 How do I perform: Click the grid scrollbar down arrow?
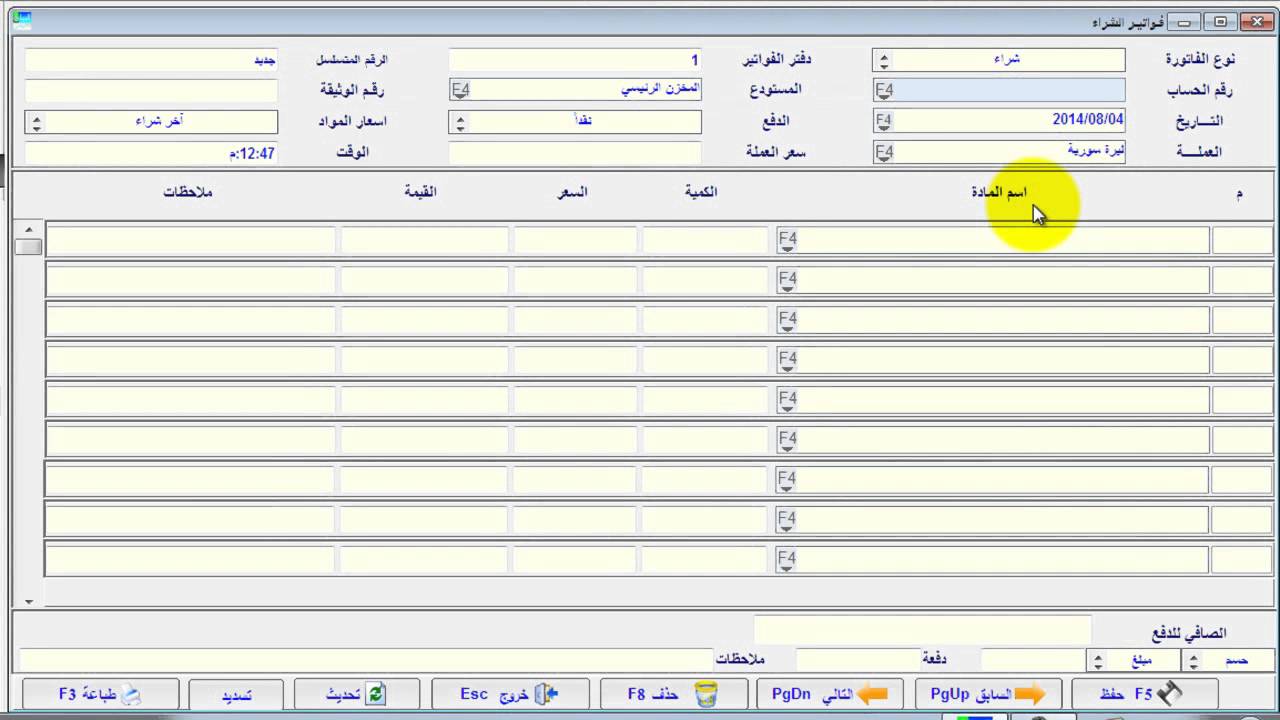(x=29, y=602)
